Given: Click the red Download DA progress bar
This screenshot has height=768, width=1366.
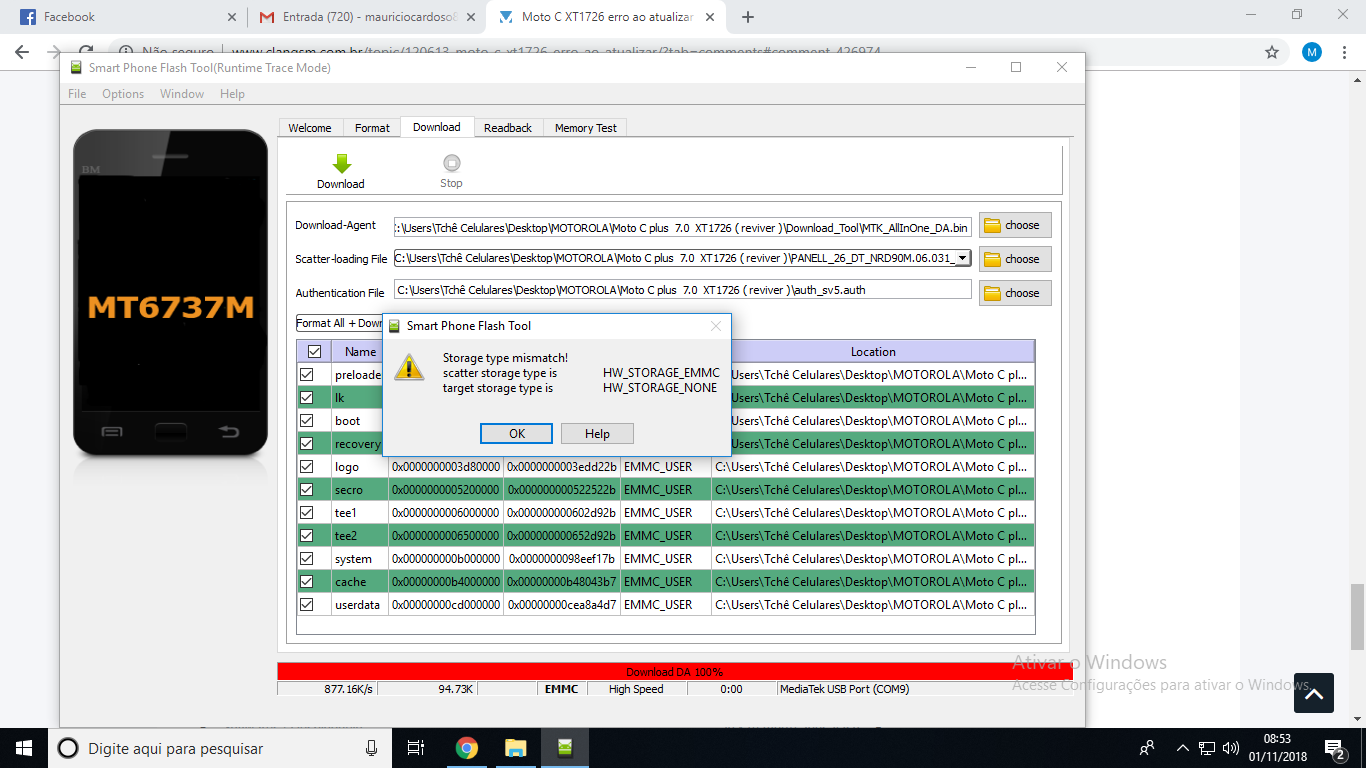Looking at the screenshot, I should click(x=674, y=672).
